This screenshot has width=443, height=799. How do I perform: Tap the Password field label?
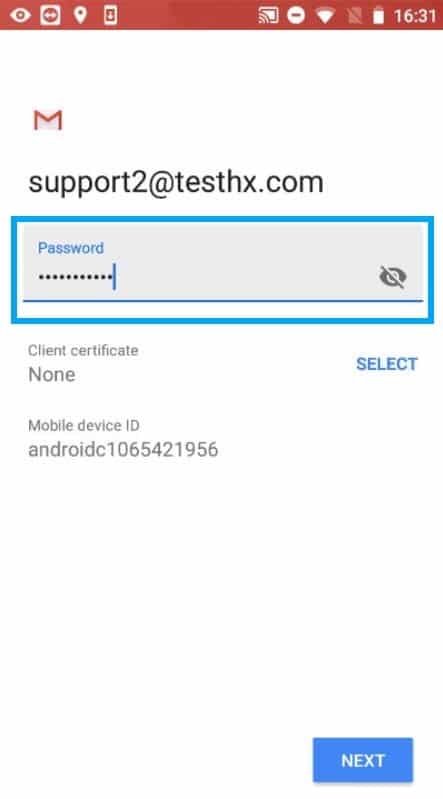click(x=71, y=248)
